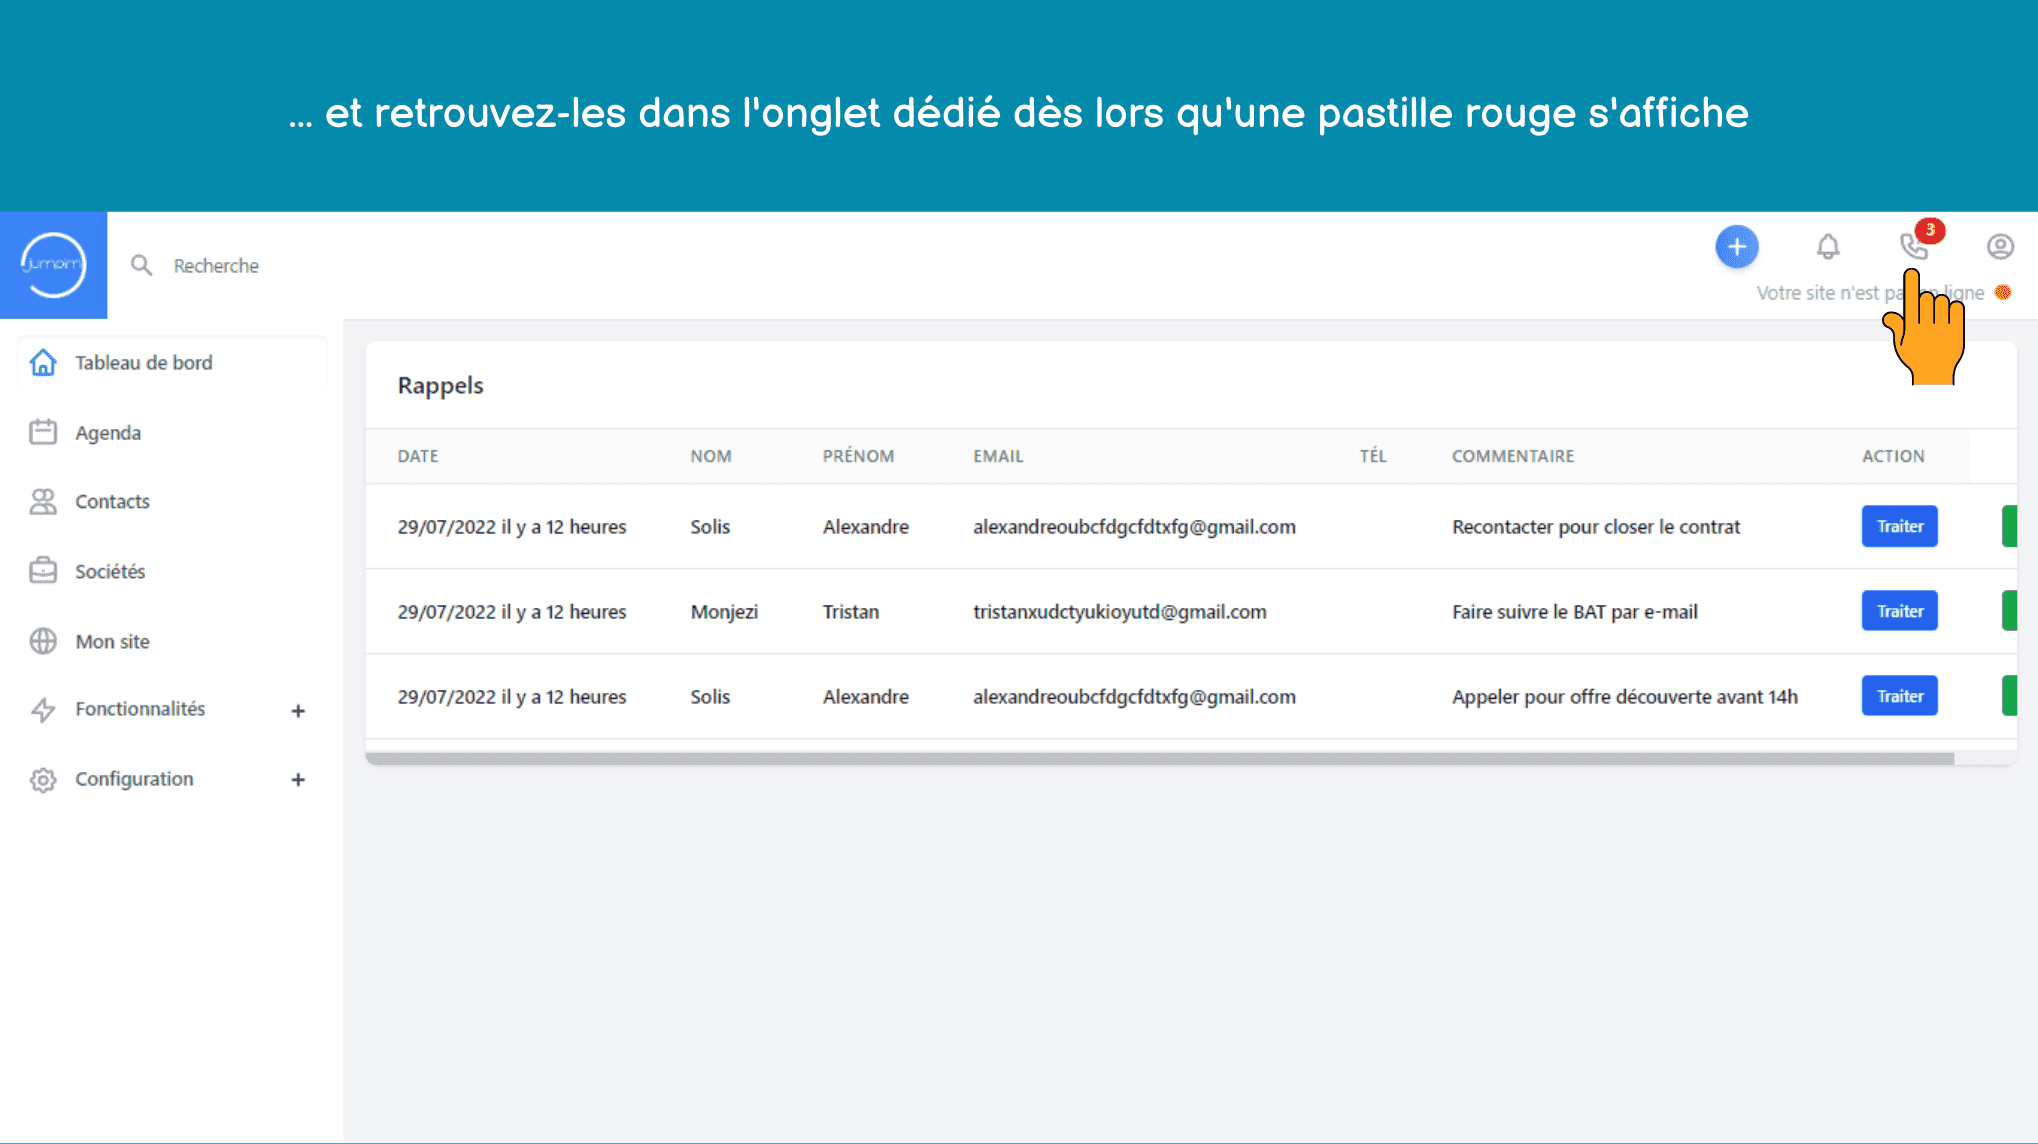Open the phone callbacks icon

[1913, 247]
